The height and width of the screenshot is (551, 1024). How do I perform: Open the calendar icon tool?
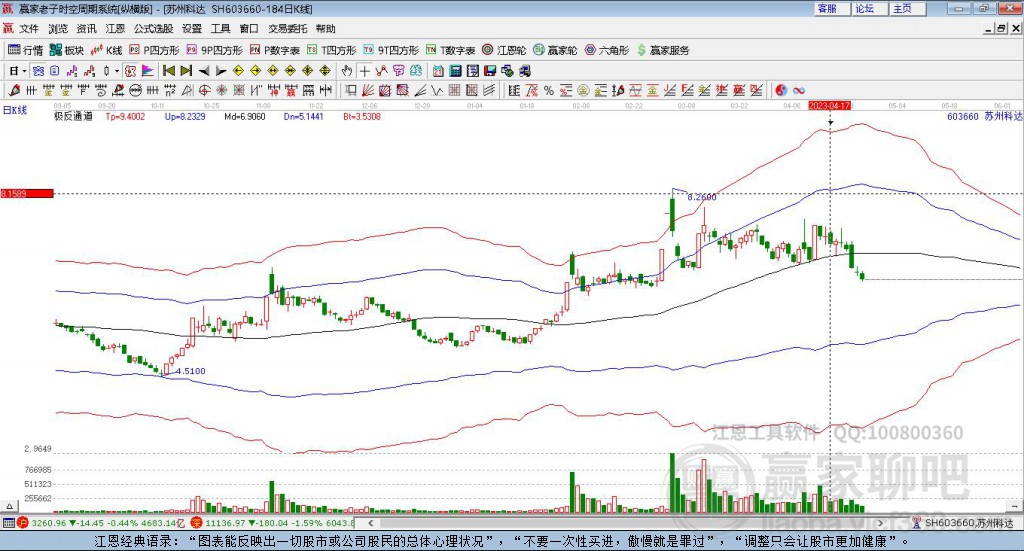[x=438, y=71]
